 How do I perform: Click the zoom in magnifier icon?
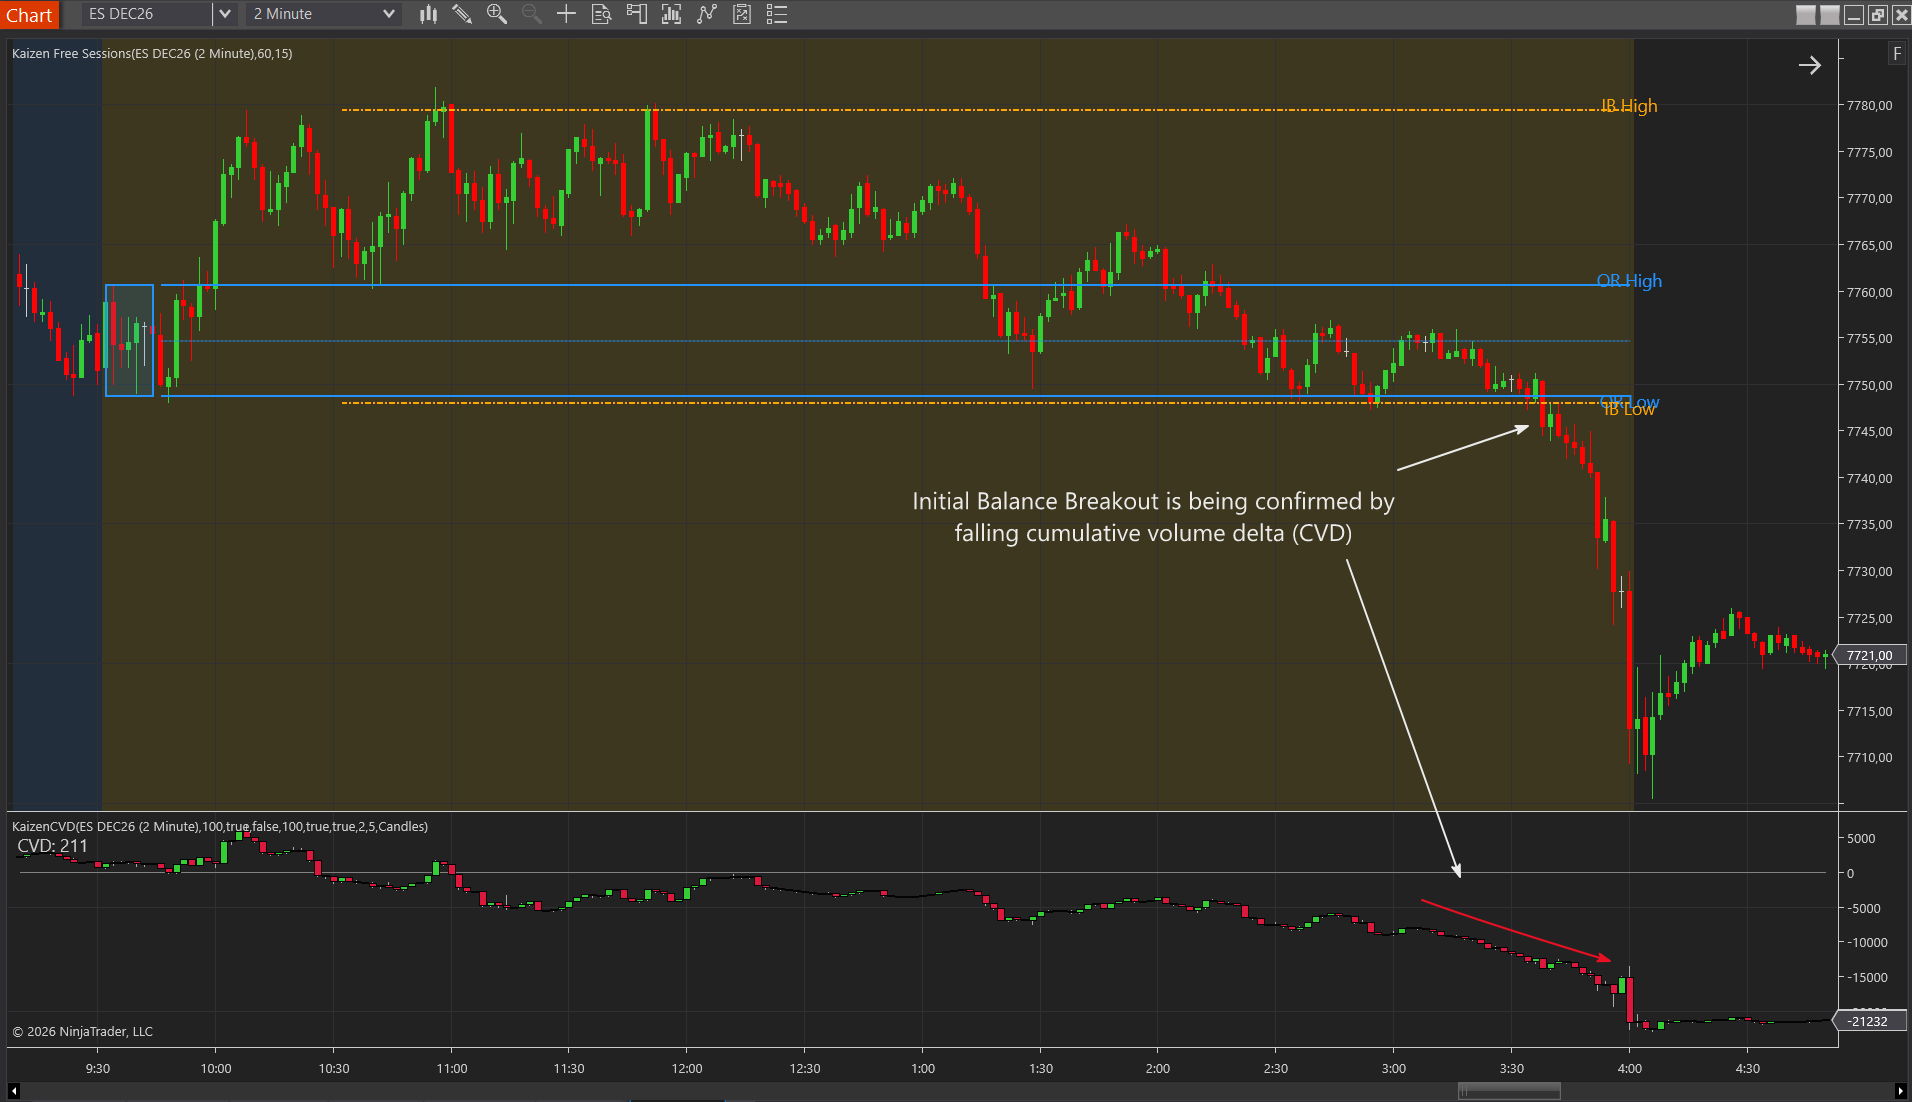click(x=496, y=14)
